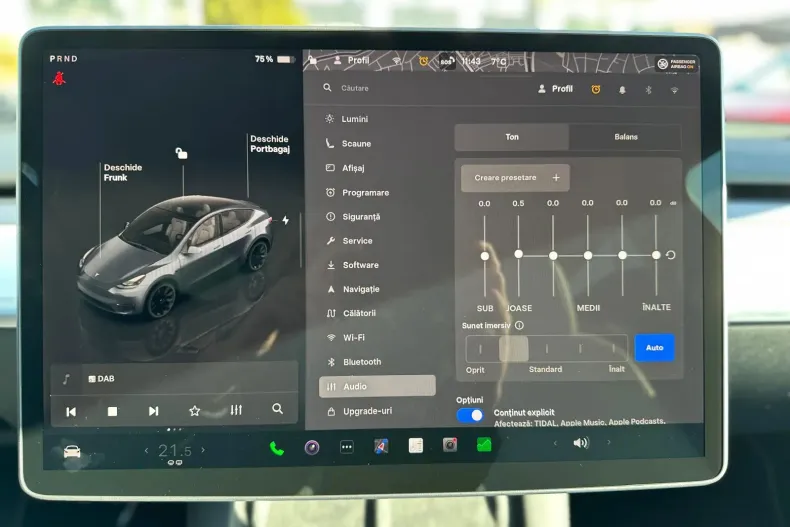790x527 pixels.
Task: Open the green energy chart app
Action: click(x=484, y=445)
